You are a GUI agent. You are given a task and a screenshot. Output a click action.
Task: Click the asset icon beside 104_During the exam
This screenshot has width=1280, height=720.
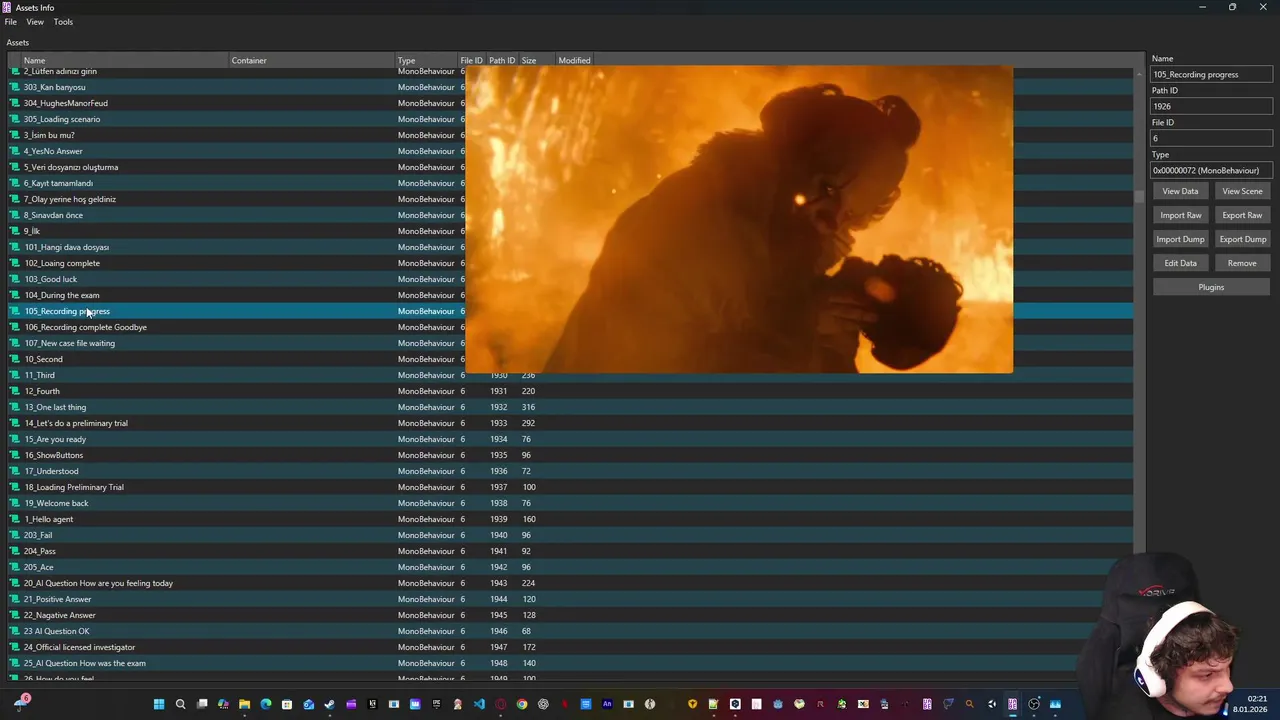pos(15,295)
